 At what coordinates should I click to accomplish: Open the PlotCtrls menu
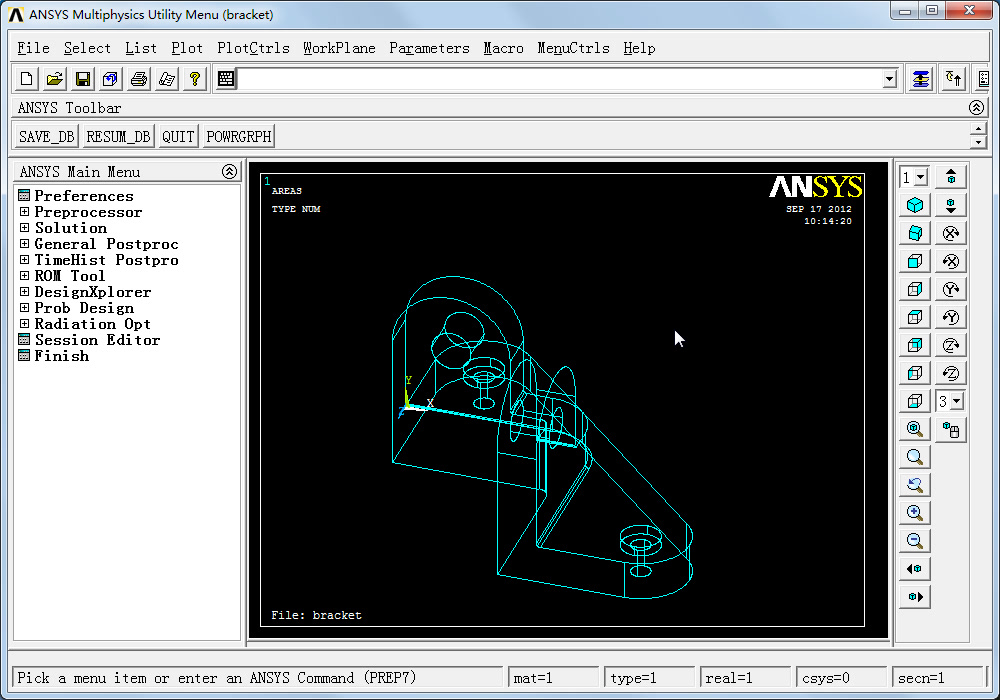(253, 48)
